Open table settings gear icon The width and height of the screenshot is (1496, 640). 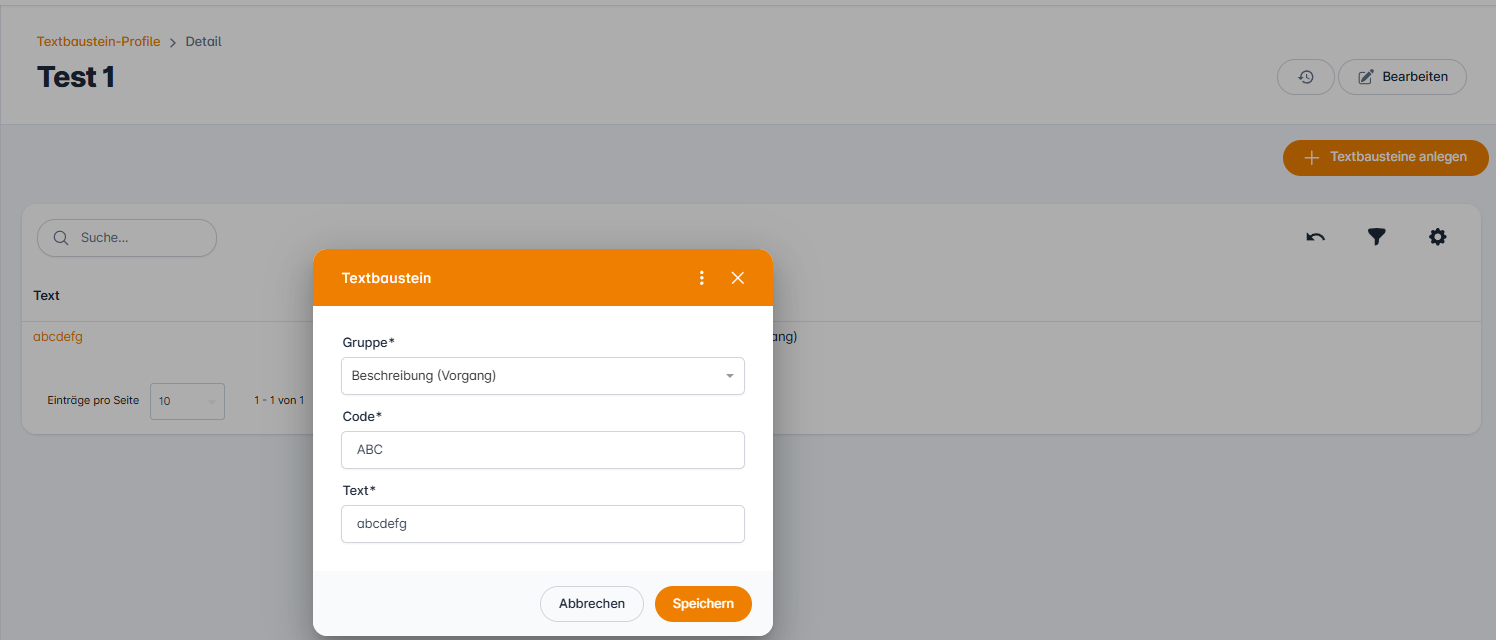click(x=1438, y=237)
